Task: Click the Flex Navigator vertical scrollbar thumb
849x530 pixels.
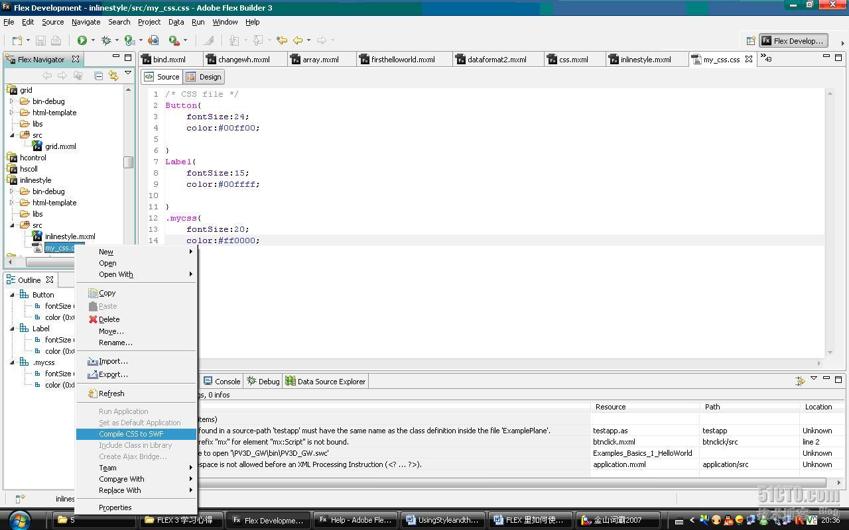Action: [x=128, y=162]
